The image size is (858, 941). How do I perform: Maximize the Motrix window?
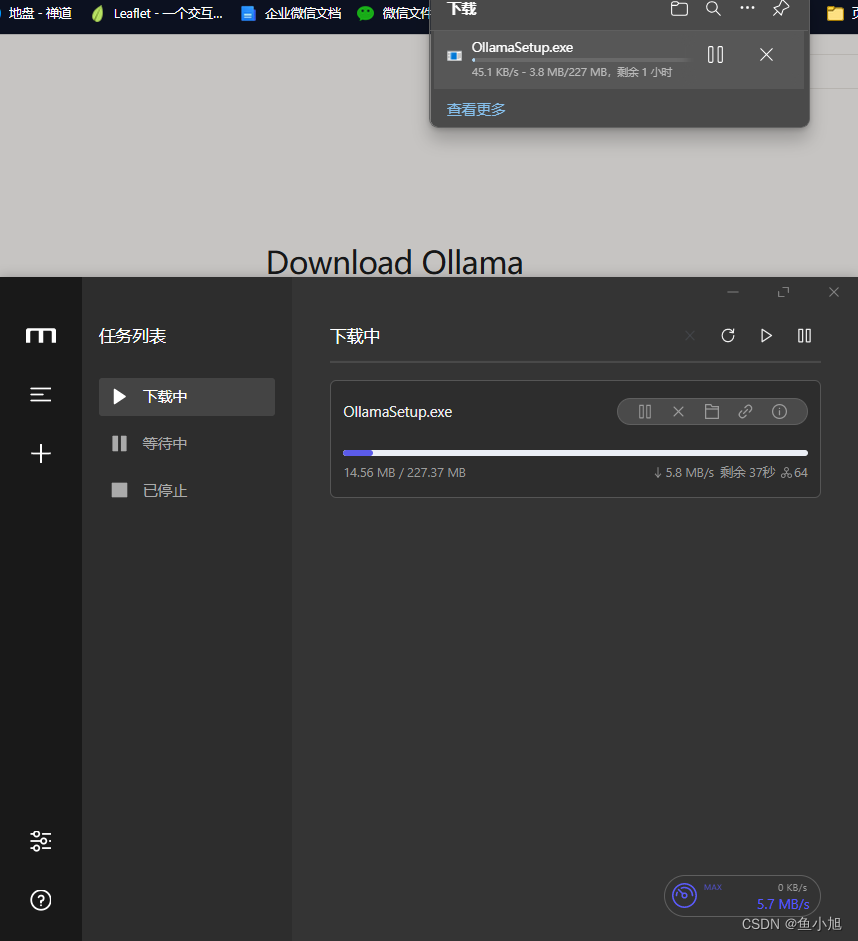783,292
